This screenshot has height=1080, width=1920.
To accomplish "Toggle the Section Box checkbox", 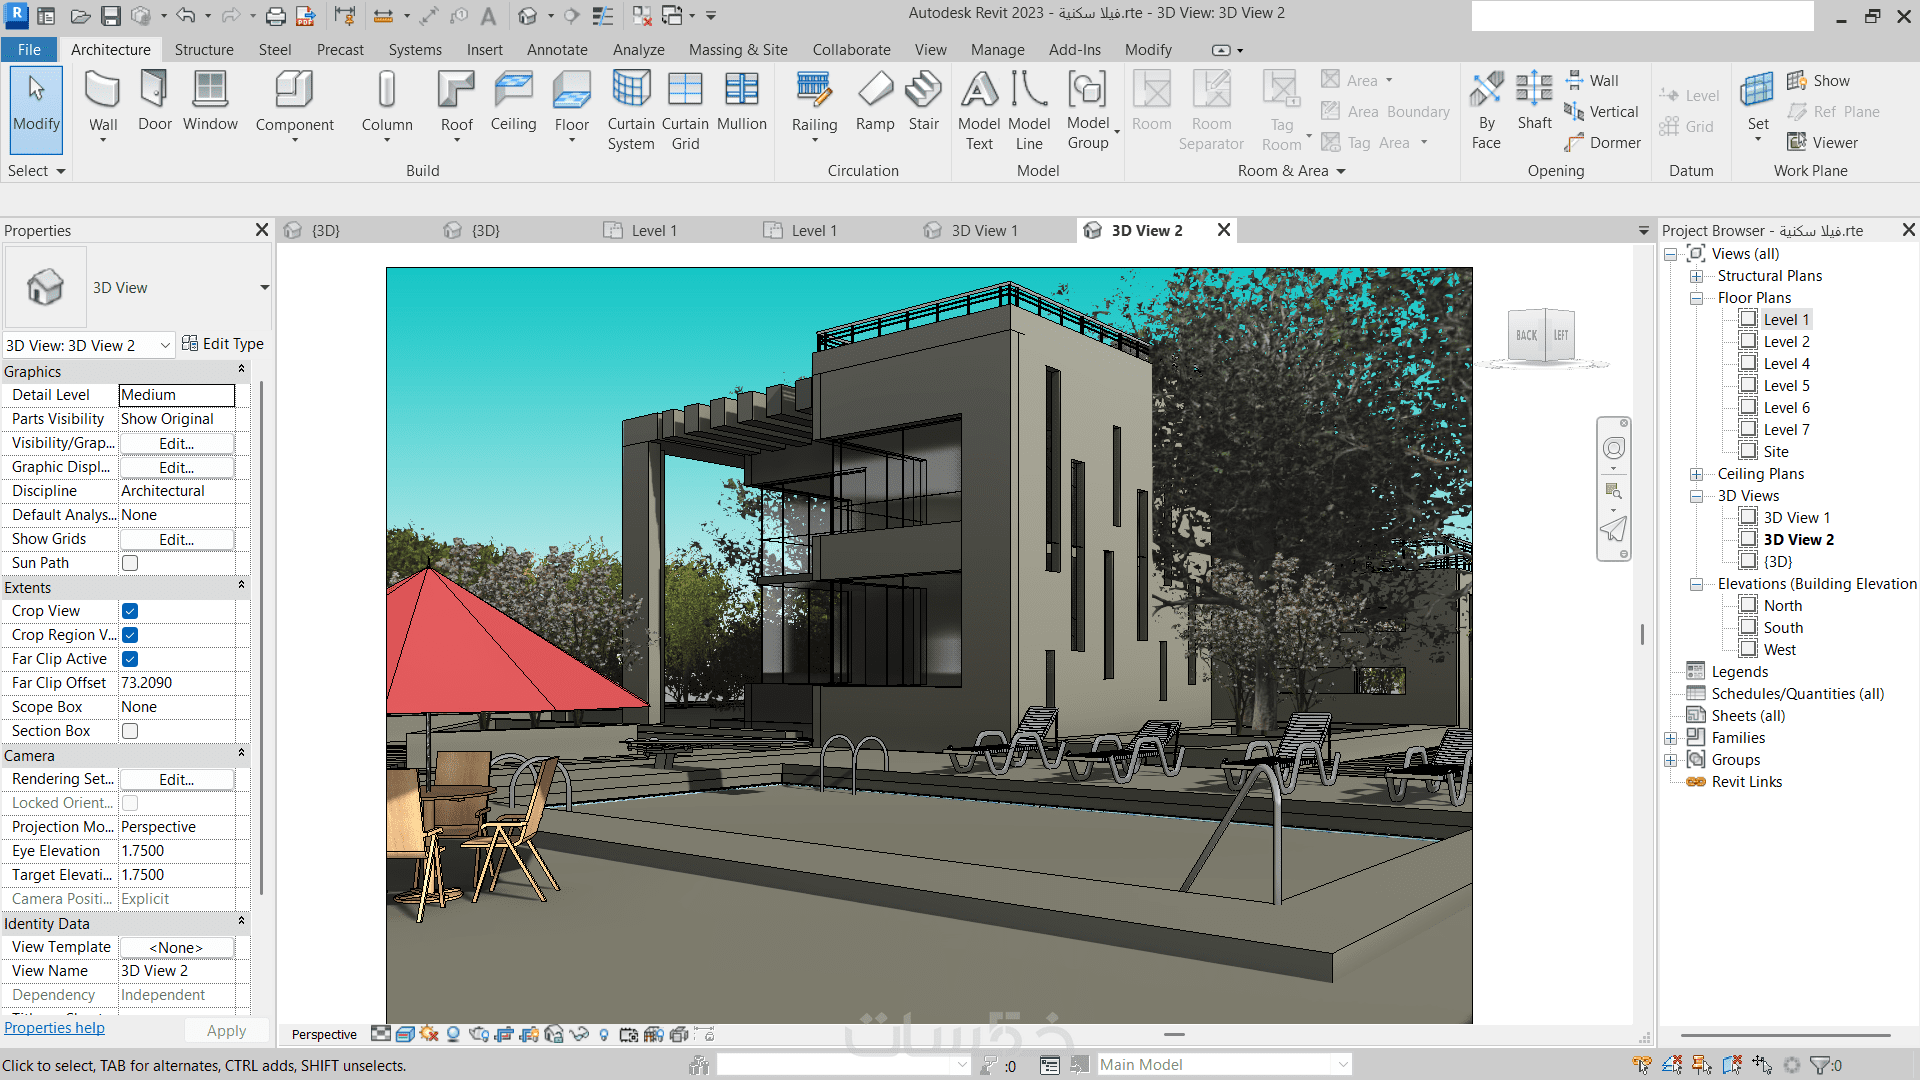I will click(x=130, y=731).
